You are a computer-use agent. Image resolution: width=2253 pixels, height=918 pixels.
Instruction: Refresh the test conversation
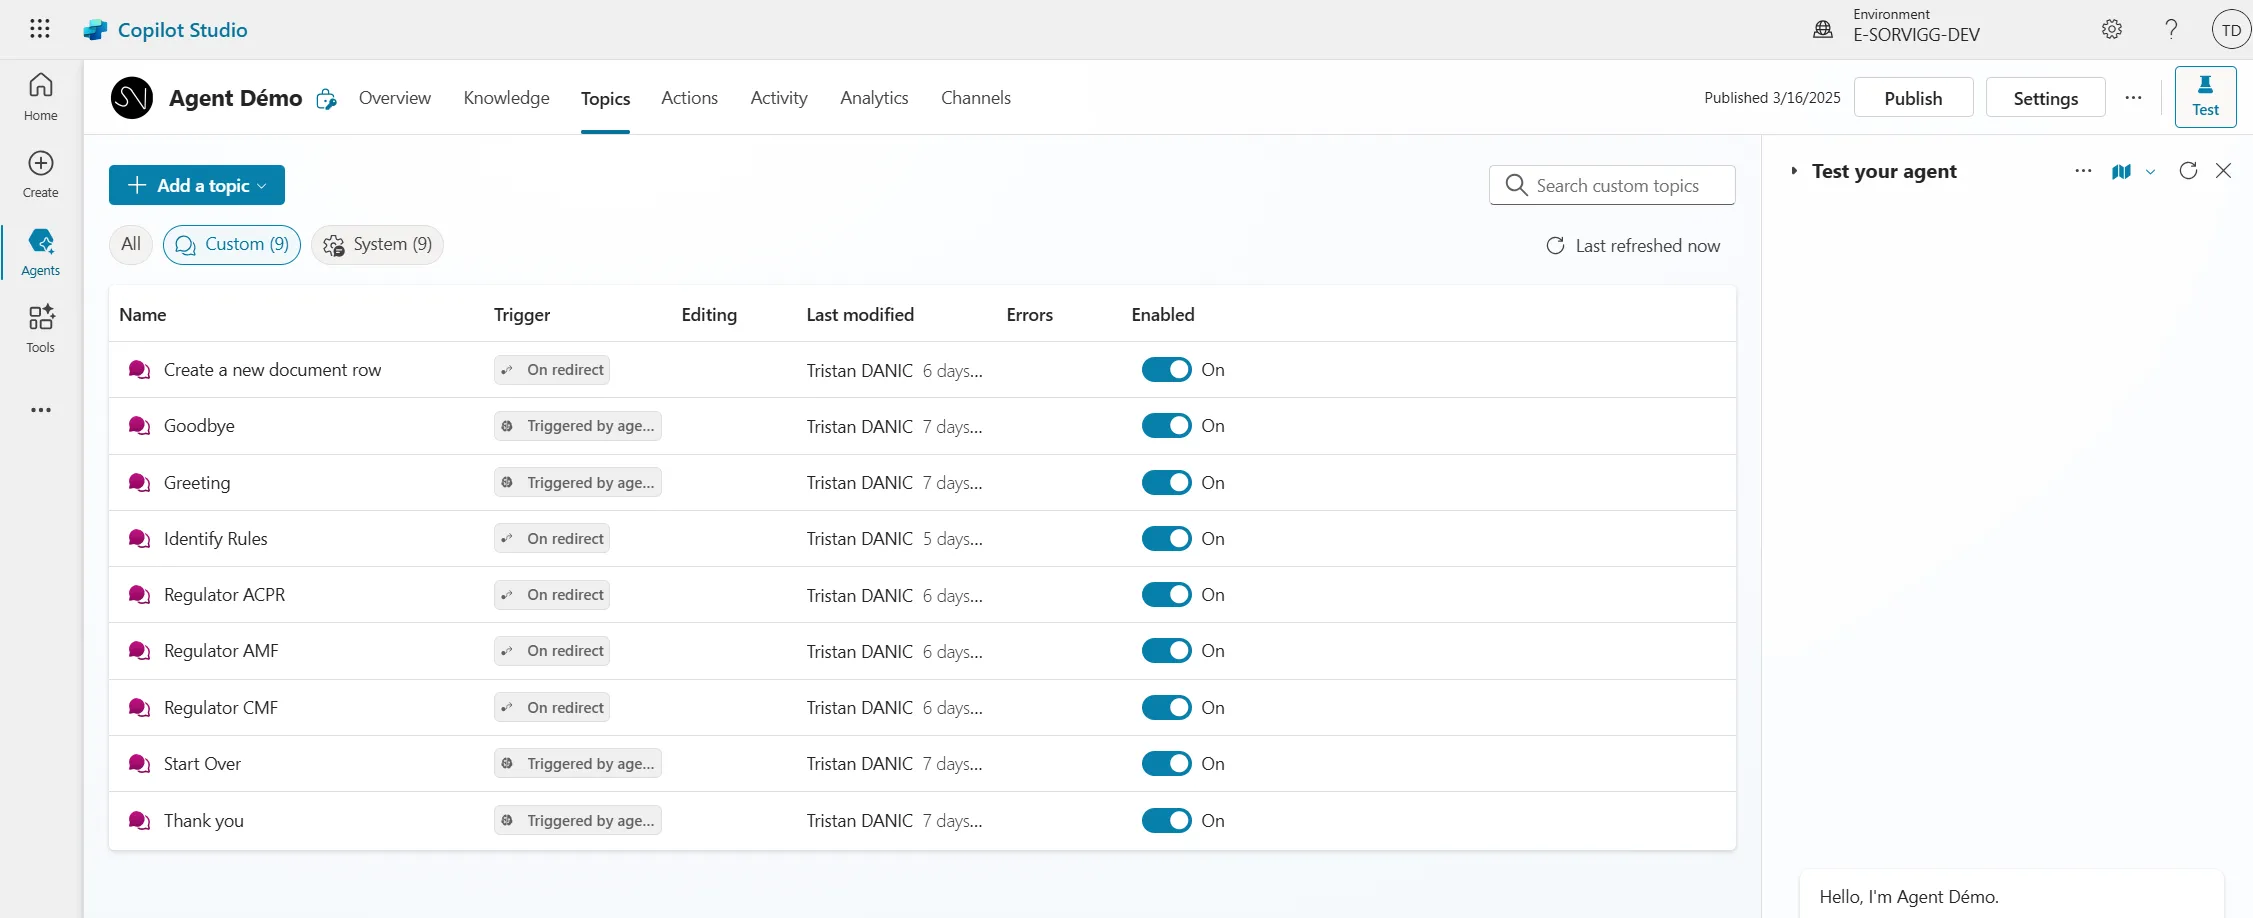pyautogui.click(x=2188, y=171)
